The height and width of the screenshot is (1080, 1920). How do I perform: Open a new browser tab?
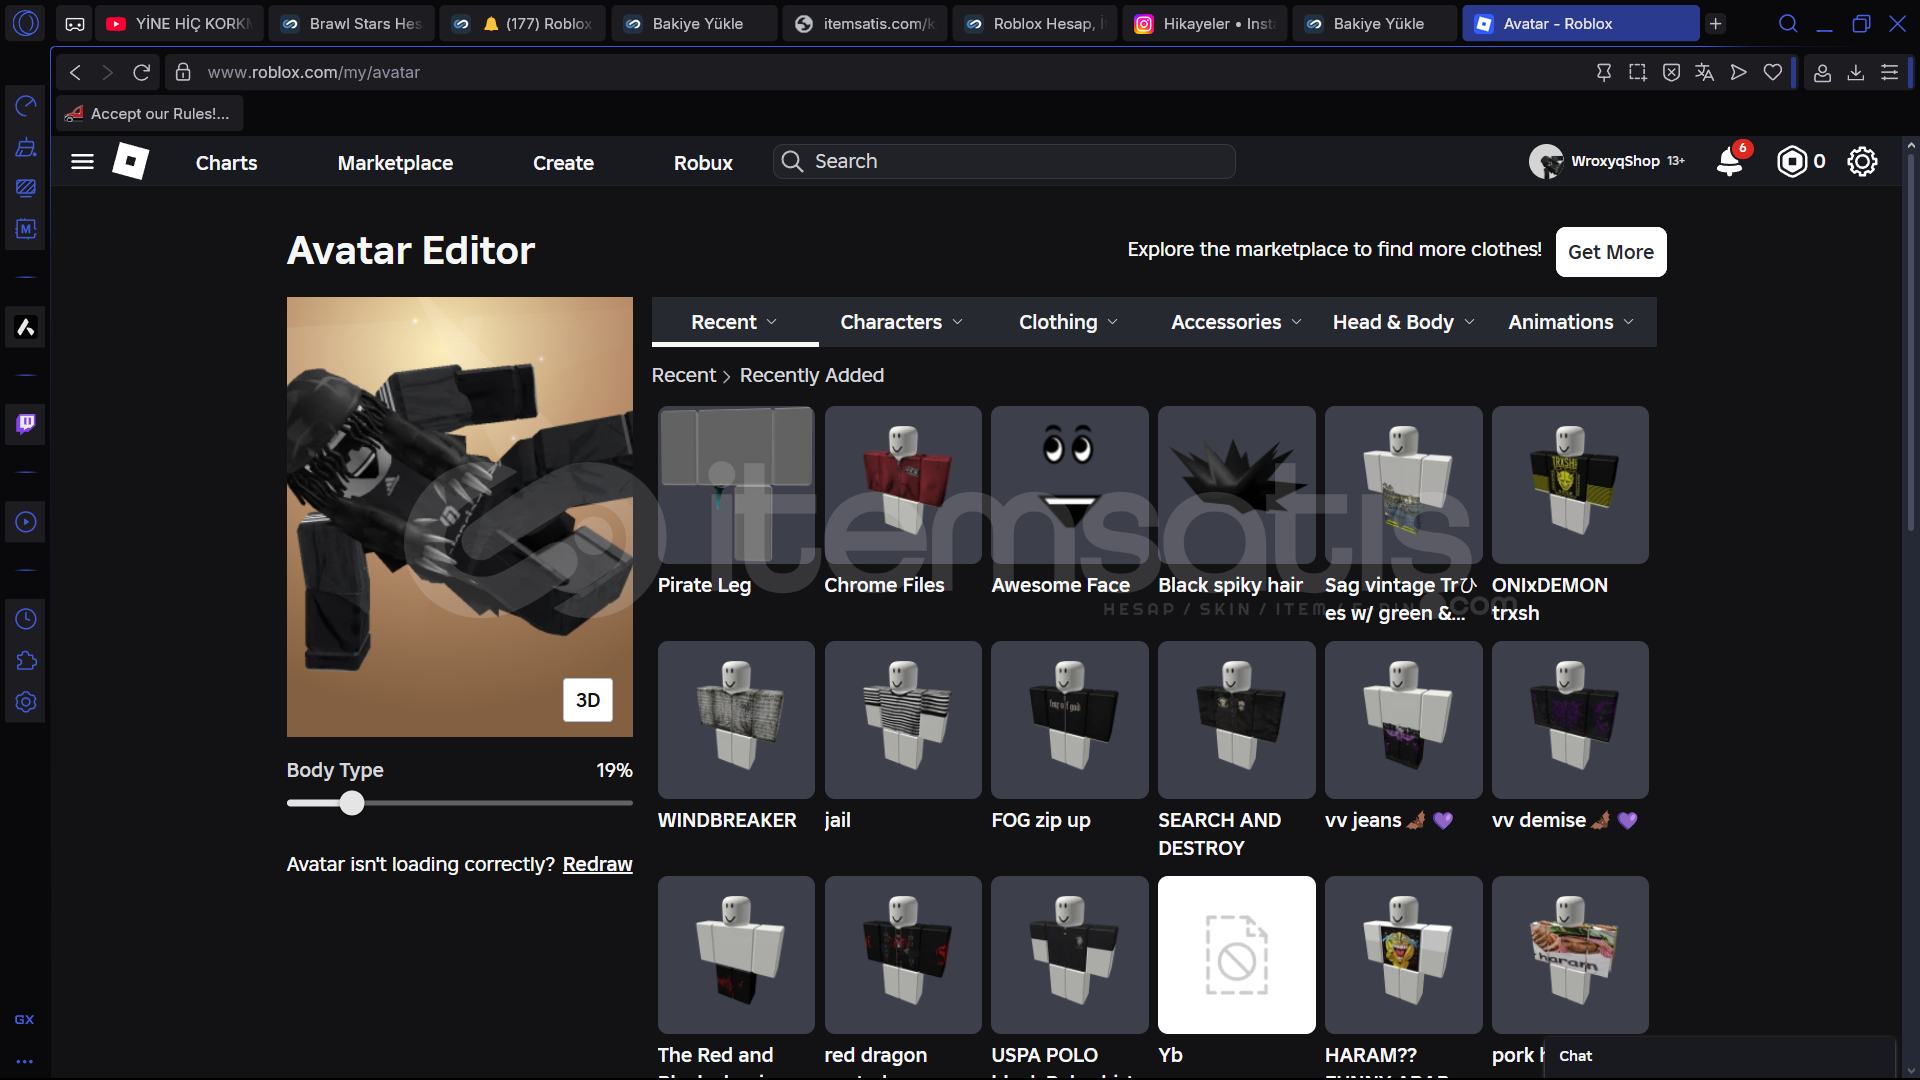coord(1716,23)
